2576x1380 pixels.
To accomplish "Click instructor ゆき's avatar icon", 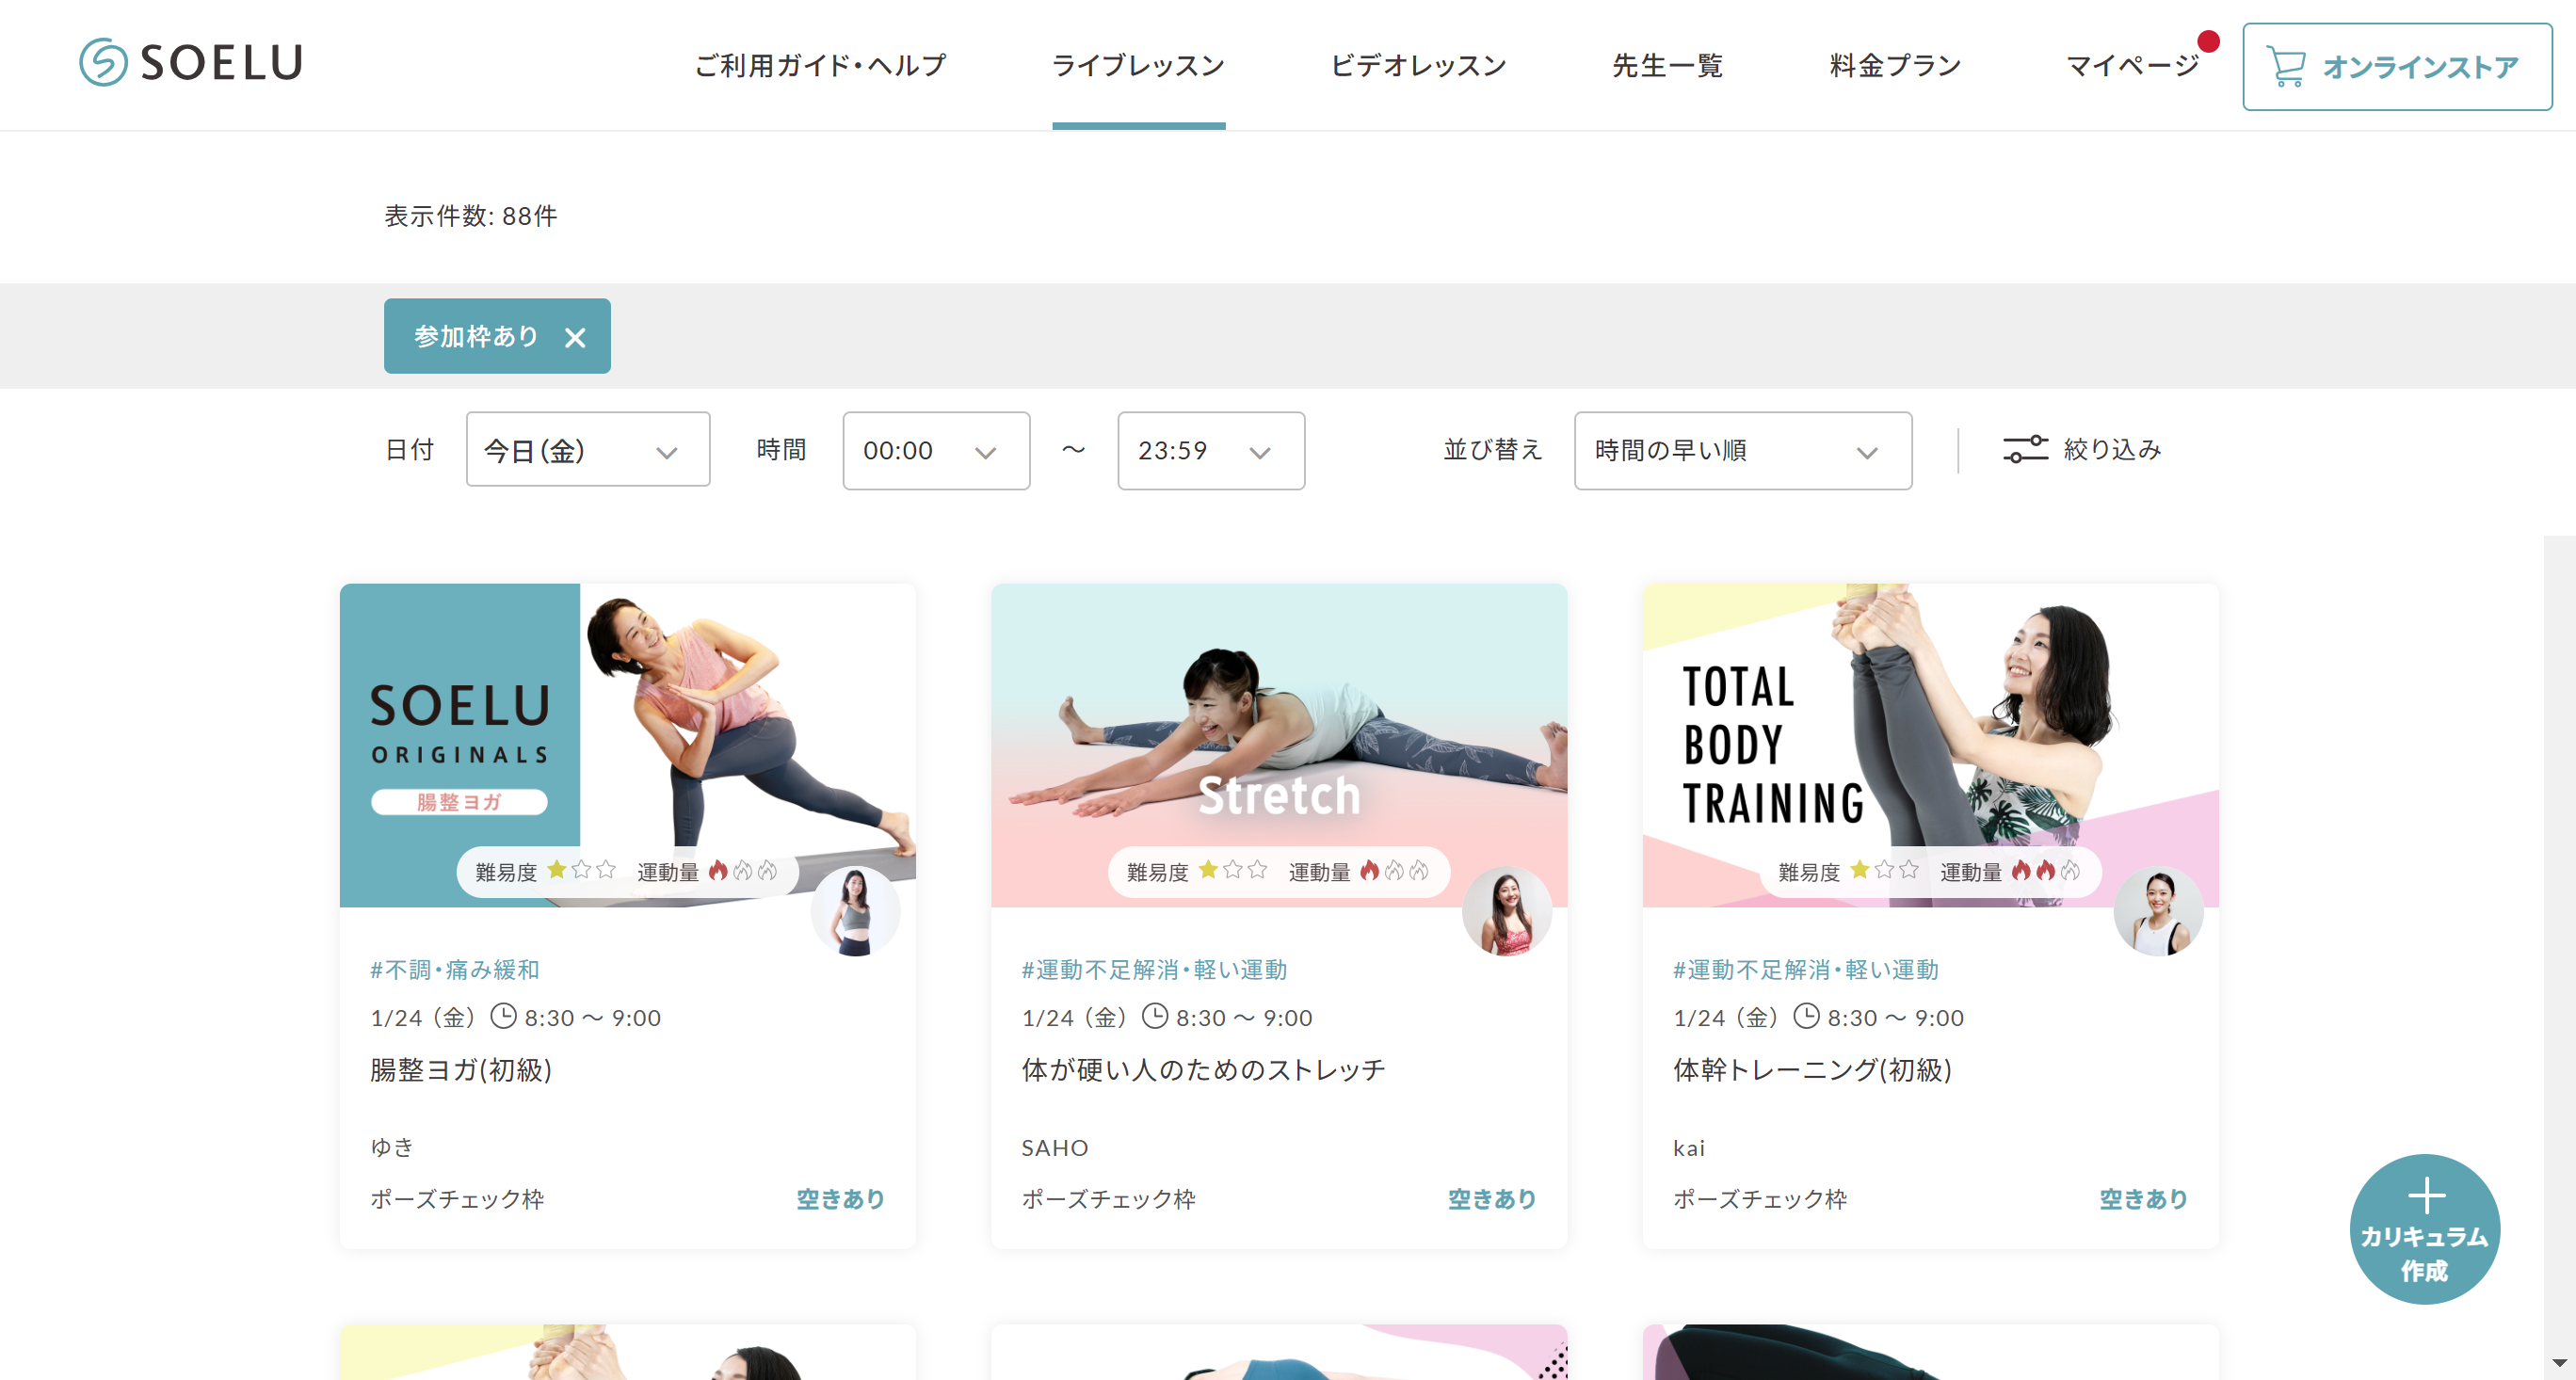I will click(855, 911).
